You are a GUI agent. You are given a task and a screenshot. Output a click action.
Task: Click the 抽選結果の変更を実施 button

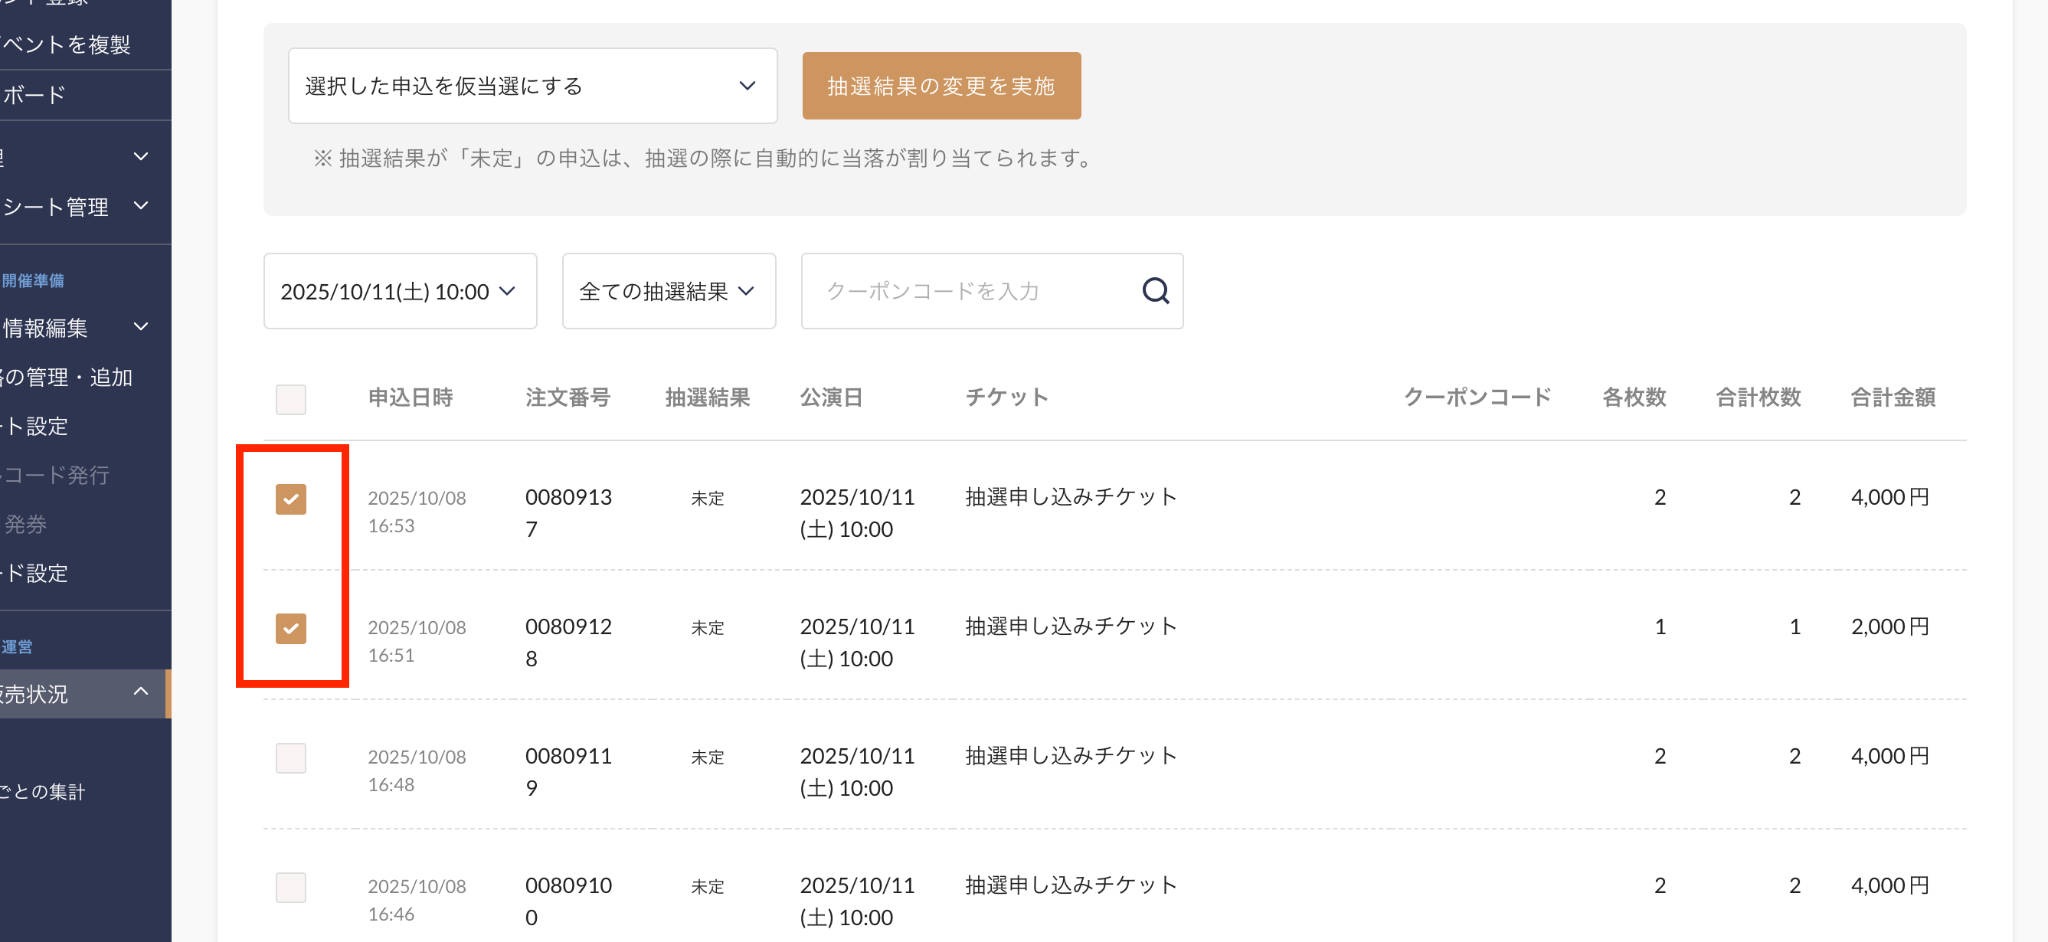click(941, 86)
